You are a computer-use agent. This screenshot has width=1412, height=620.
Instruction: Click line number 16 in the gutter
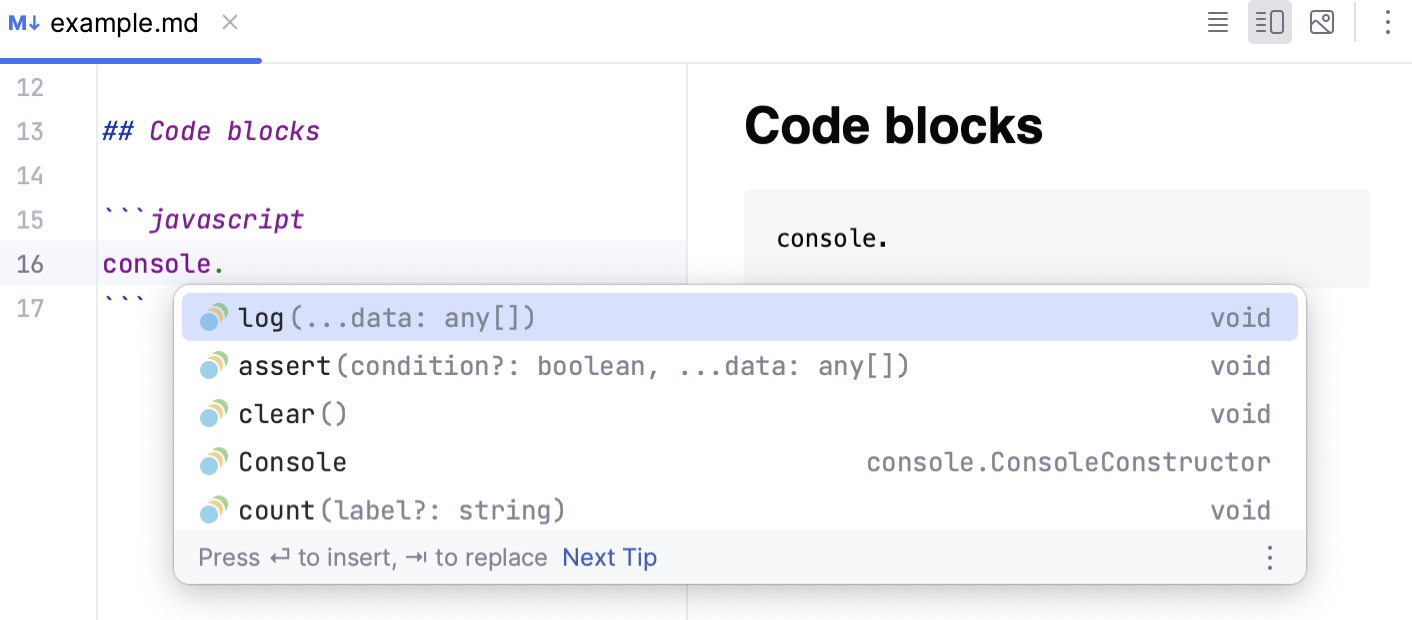pyautogui.click(x=31, y=264)
